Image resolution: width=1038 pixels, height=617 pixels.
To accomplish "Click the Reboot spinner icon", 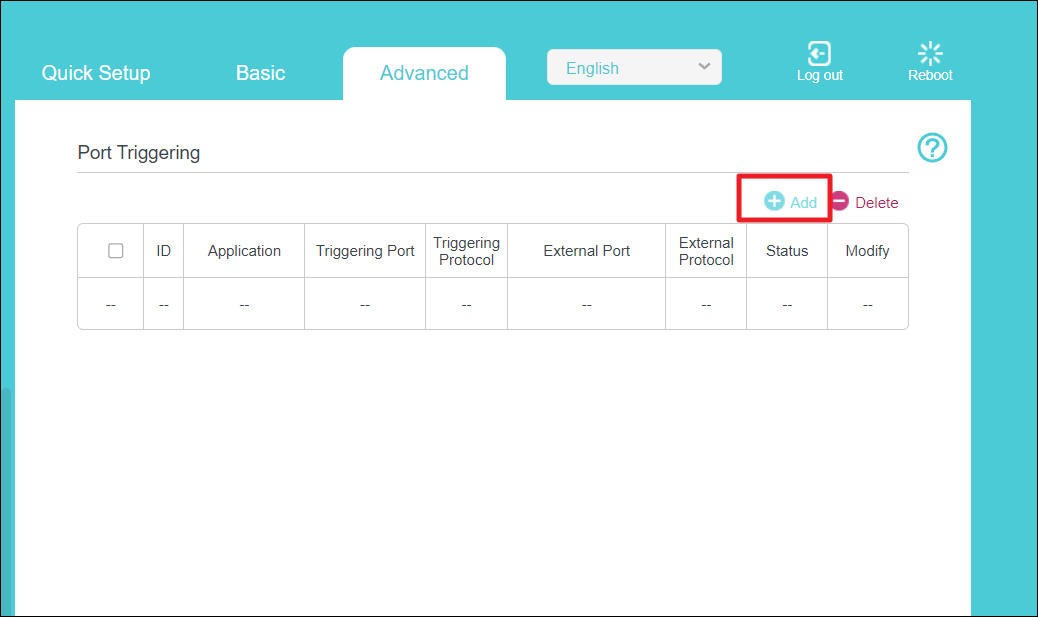I will 930,54.
